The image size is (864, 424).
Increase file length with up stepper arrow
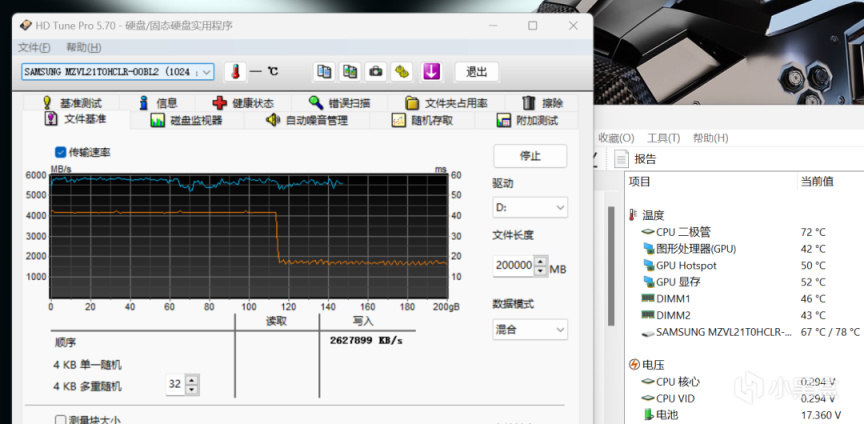(541, 261)
